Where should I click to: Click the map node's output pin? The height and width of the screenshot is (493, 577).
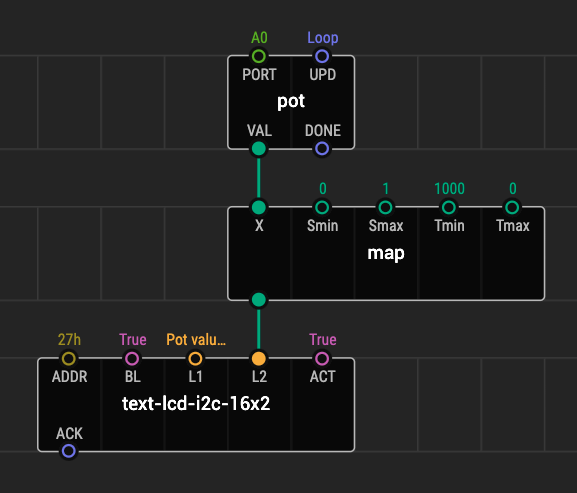point(259,300)
